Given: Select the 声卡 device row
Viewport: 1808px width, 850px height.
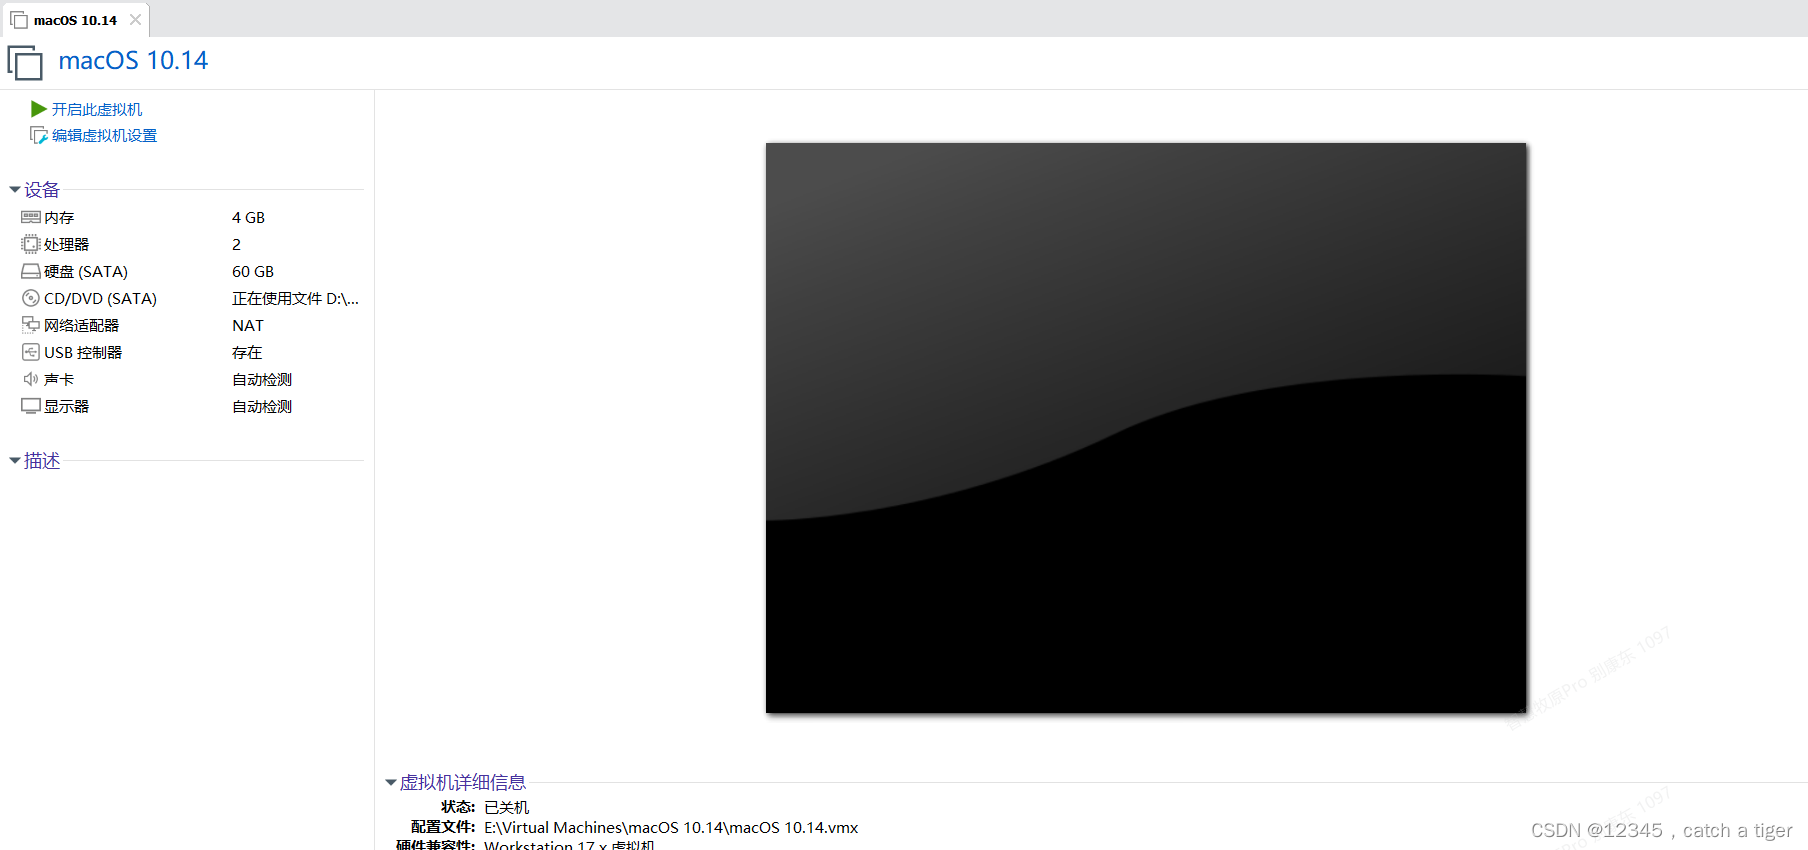Looking at the screenshot, I should pos(190,379).
